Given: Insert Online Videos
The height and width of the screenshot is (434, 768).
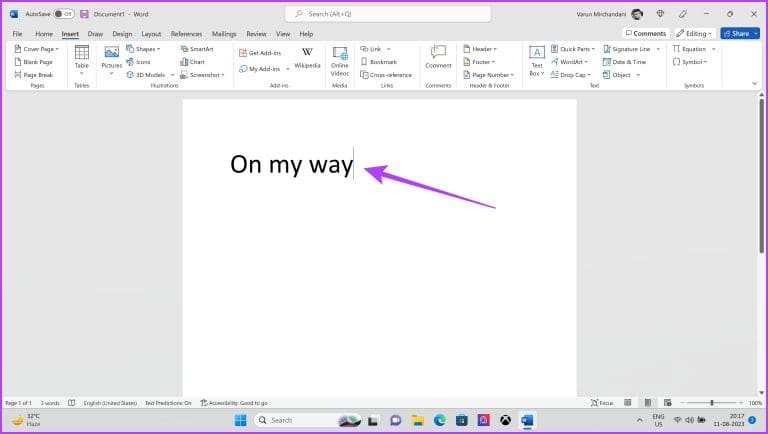Looking at the screenshot, I should (x=339, y=60).
